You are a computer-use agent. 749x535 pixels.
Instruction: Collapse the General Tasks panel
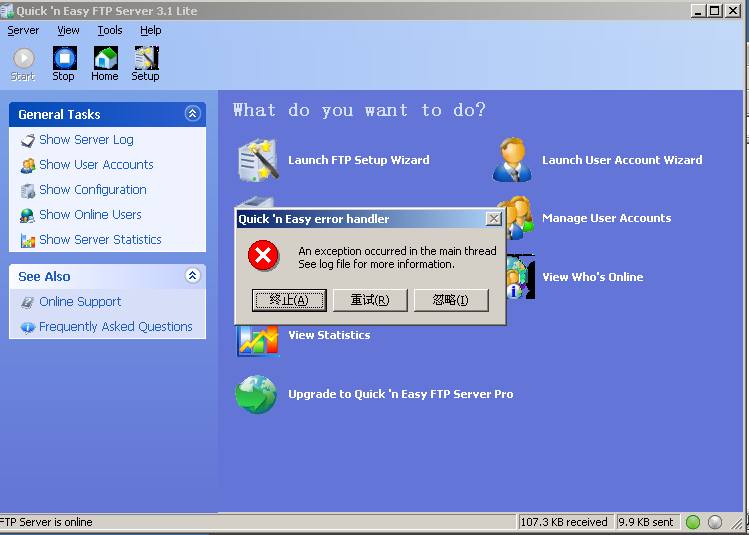pos(193,114)
